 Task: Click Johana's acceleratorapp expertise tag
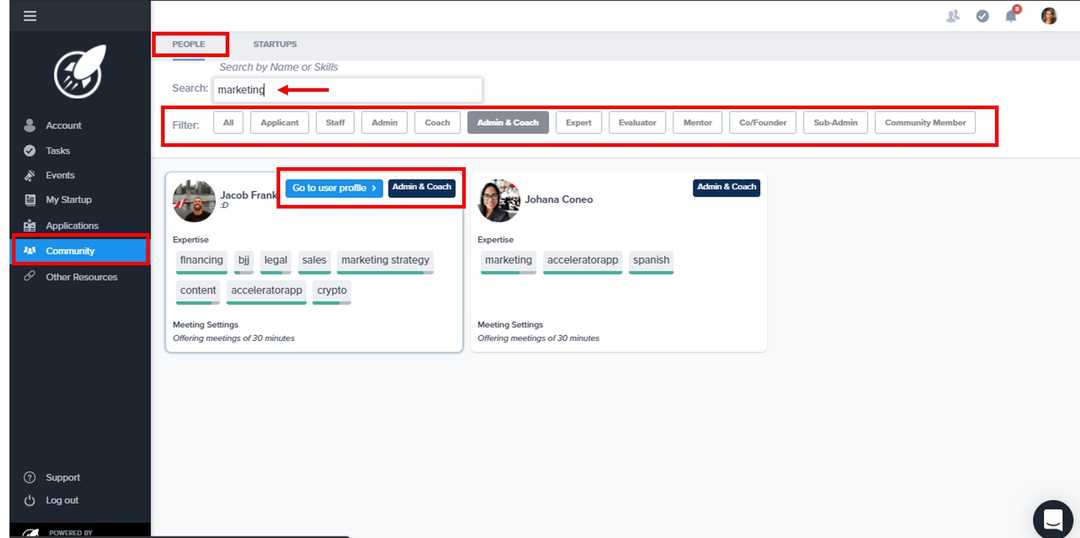point(583,260)
